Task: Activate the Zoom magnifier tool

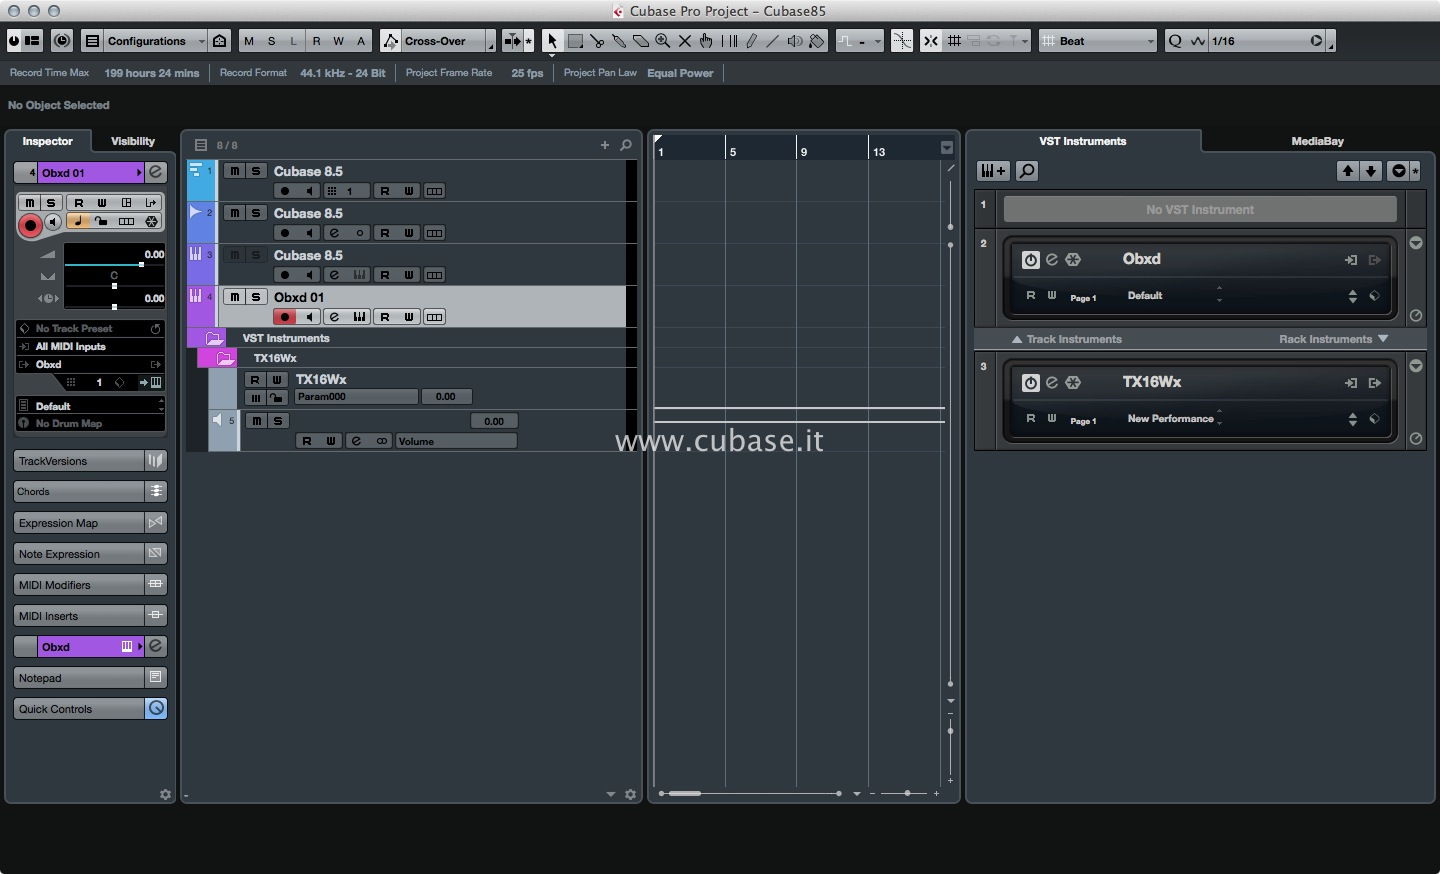Action: 663,41
